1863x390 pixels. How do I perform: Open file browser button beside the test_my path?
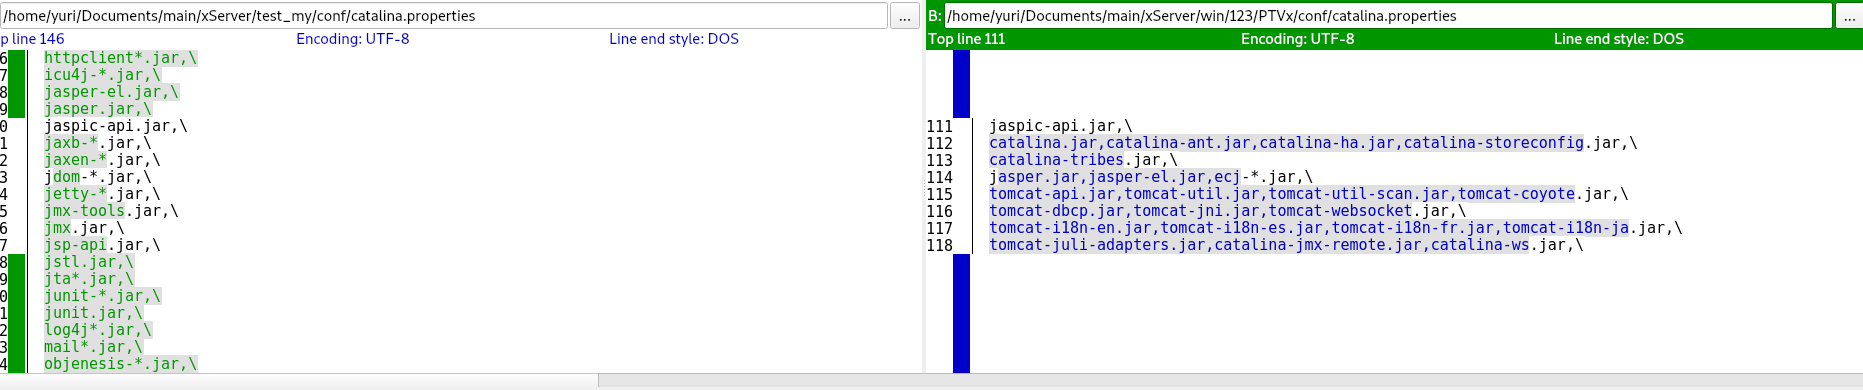click(905, 16)
